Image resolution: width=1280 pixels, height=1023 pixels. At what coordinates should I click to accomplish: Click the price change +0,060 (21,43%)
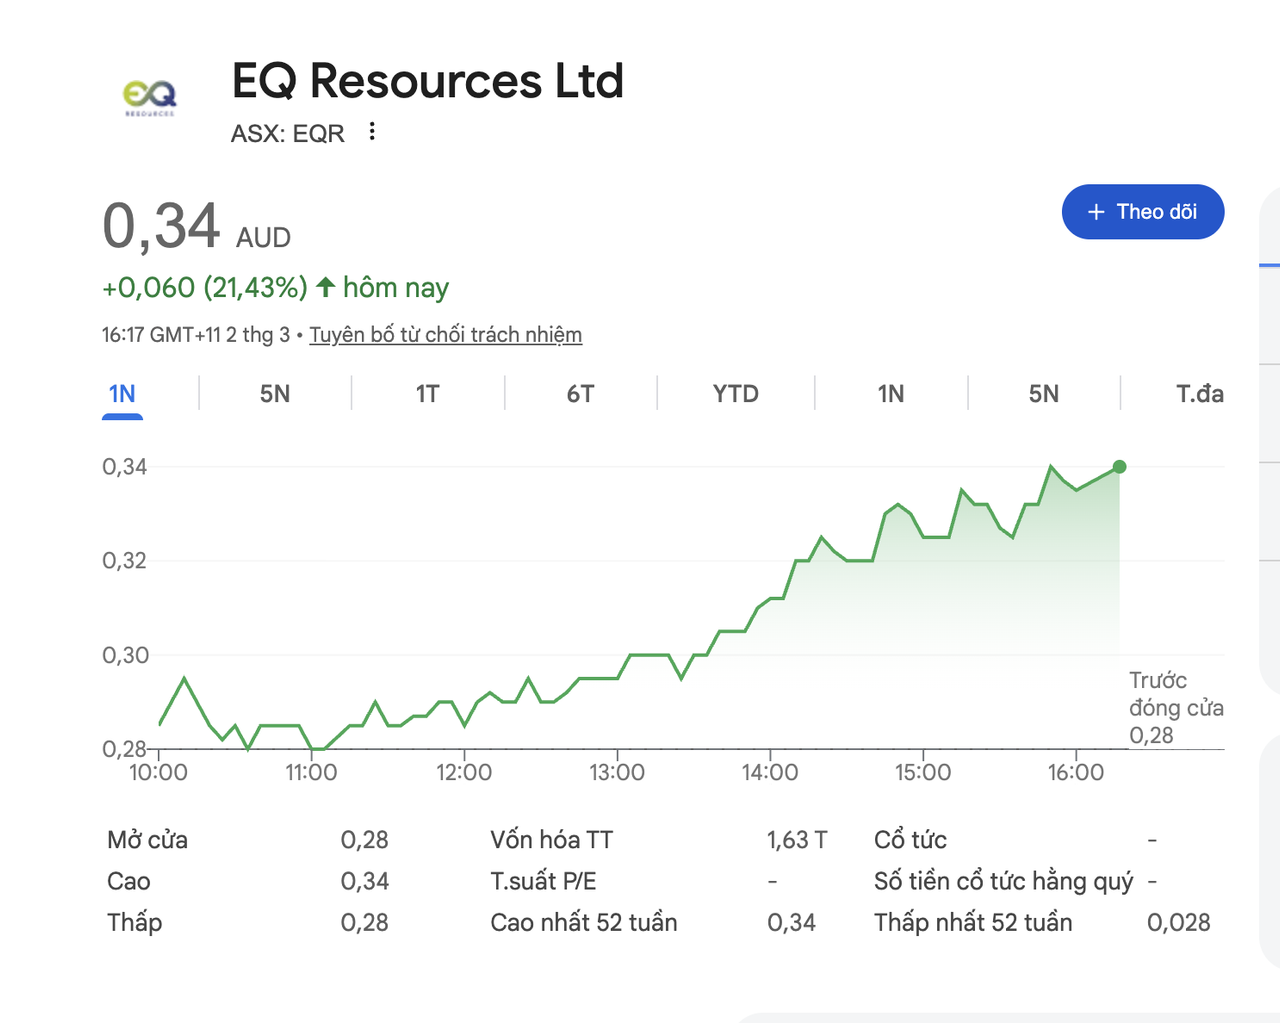(205, 288)
